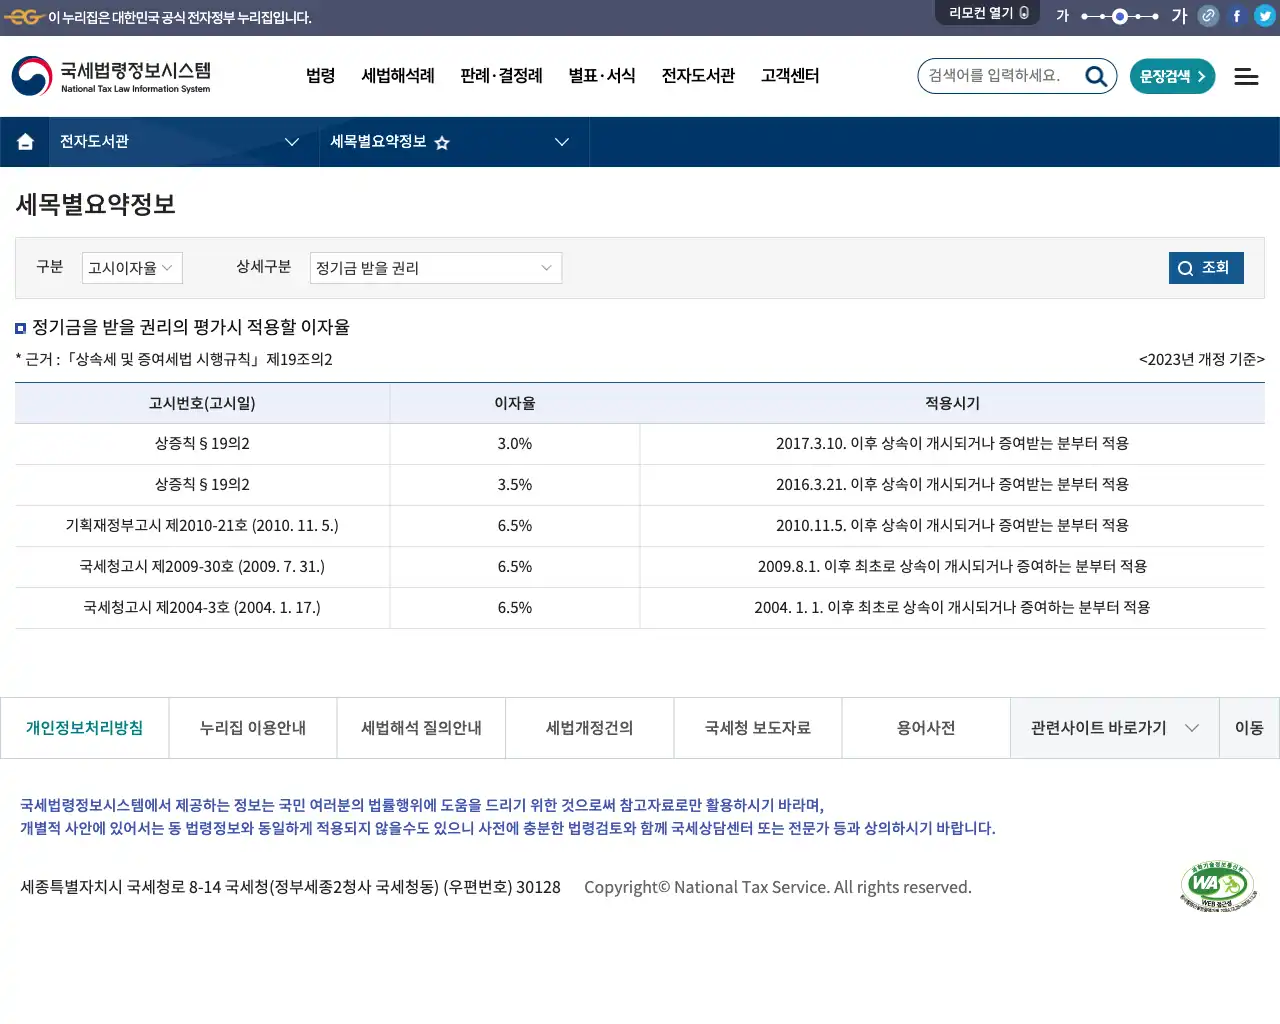Select the small 가 font size
This screenshot has width=1280, height=1024.
tap(1062, 16)
